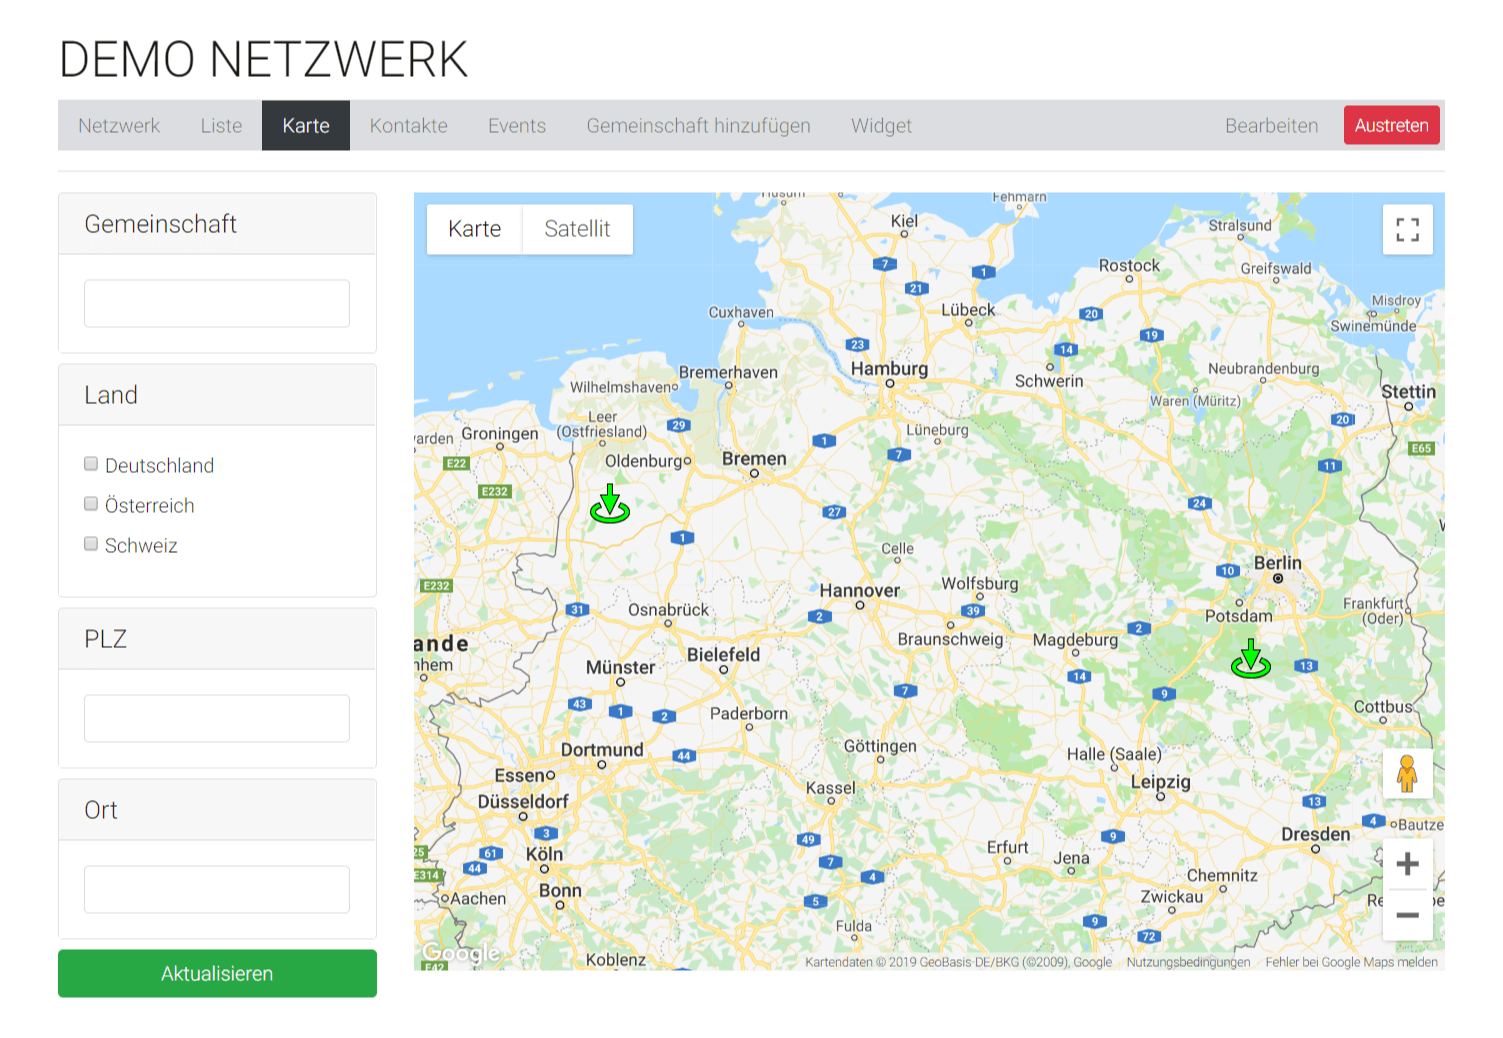Open the green marker near Oldenburg
This screenshot has width=1503, height=1038.
click(611, 505)
